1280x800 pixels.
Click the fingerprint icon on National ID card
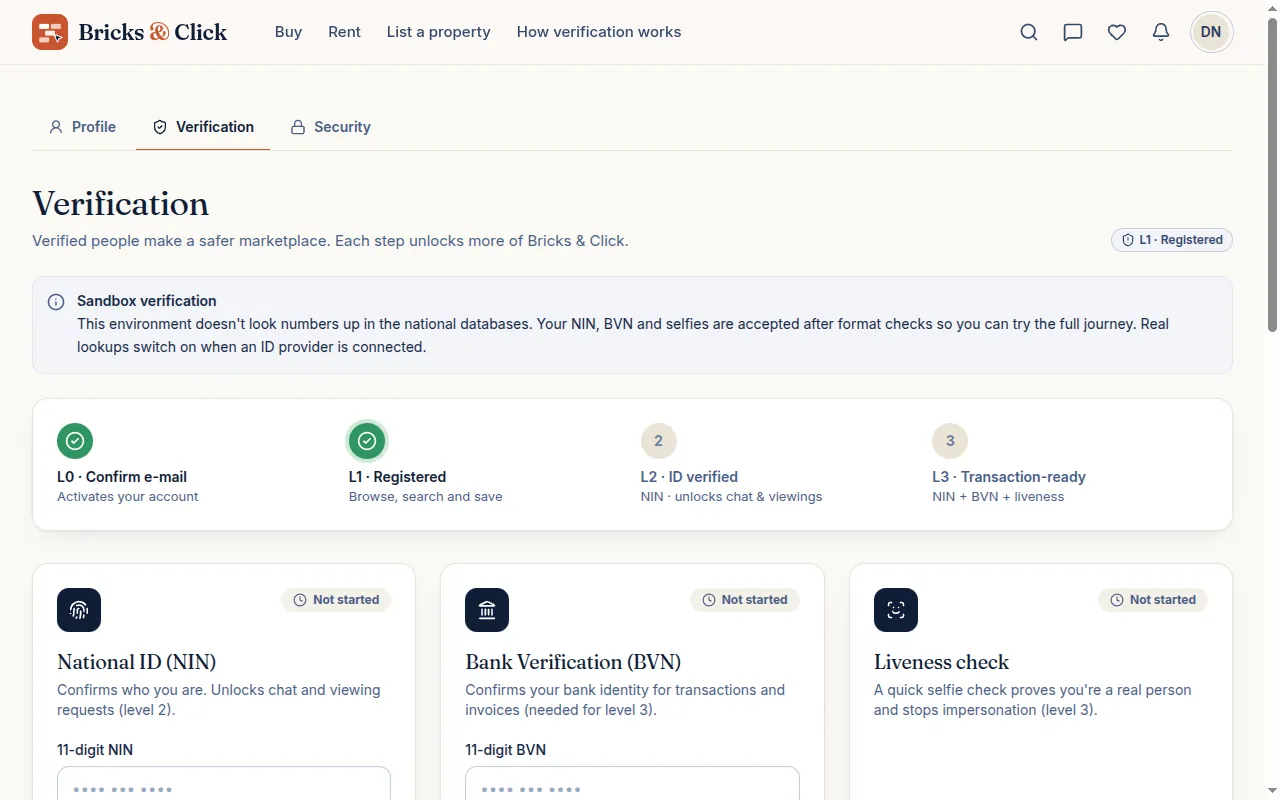click(79, 610)
